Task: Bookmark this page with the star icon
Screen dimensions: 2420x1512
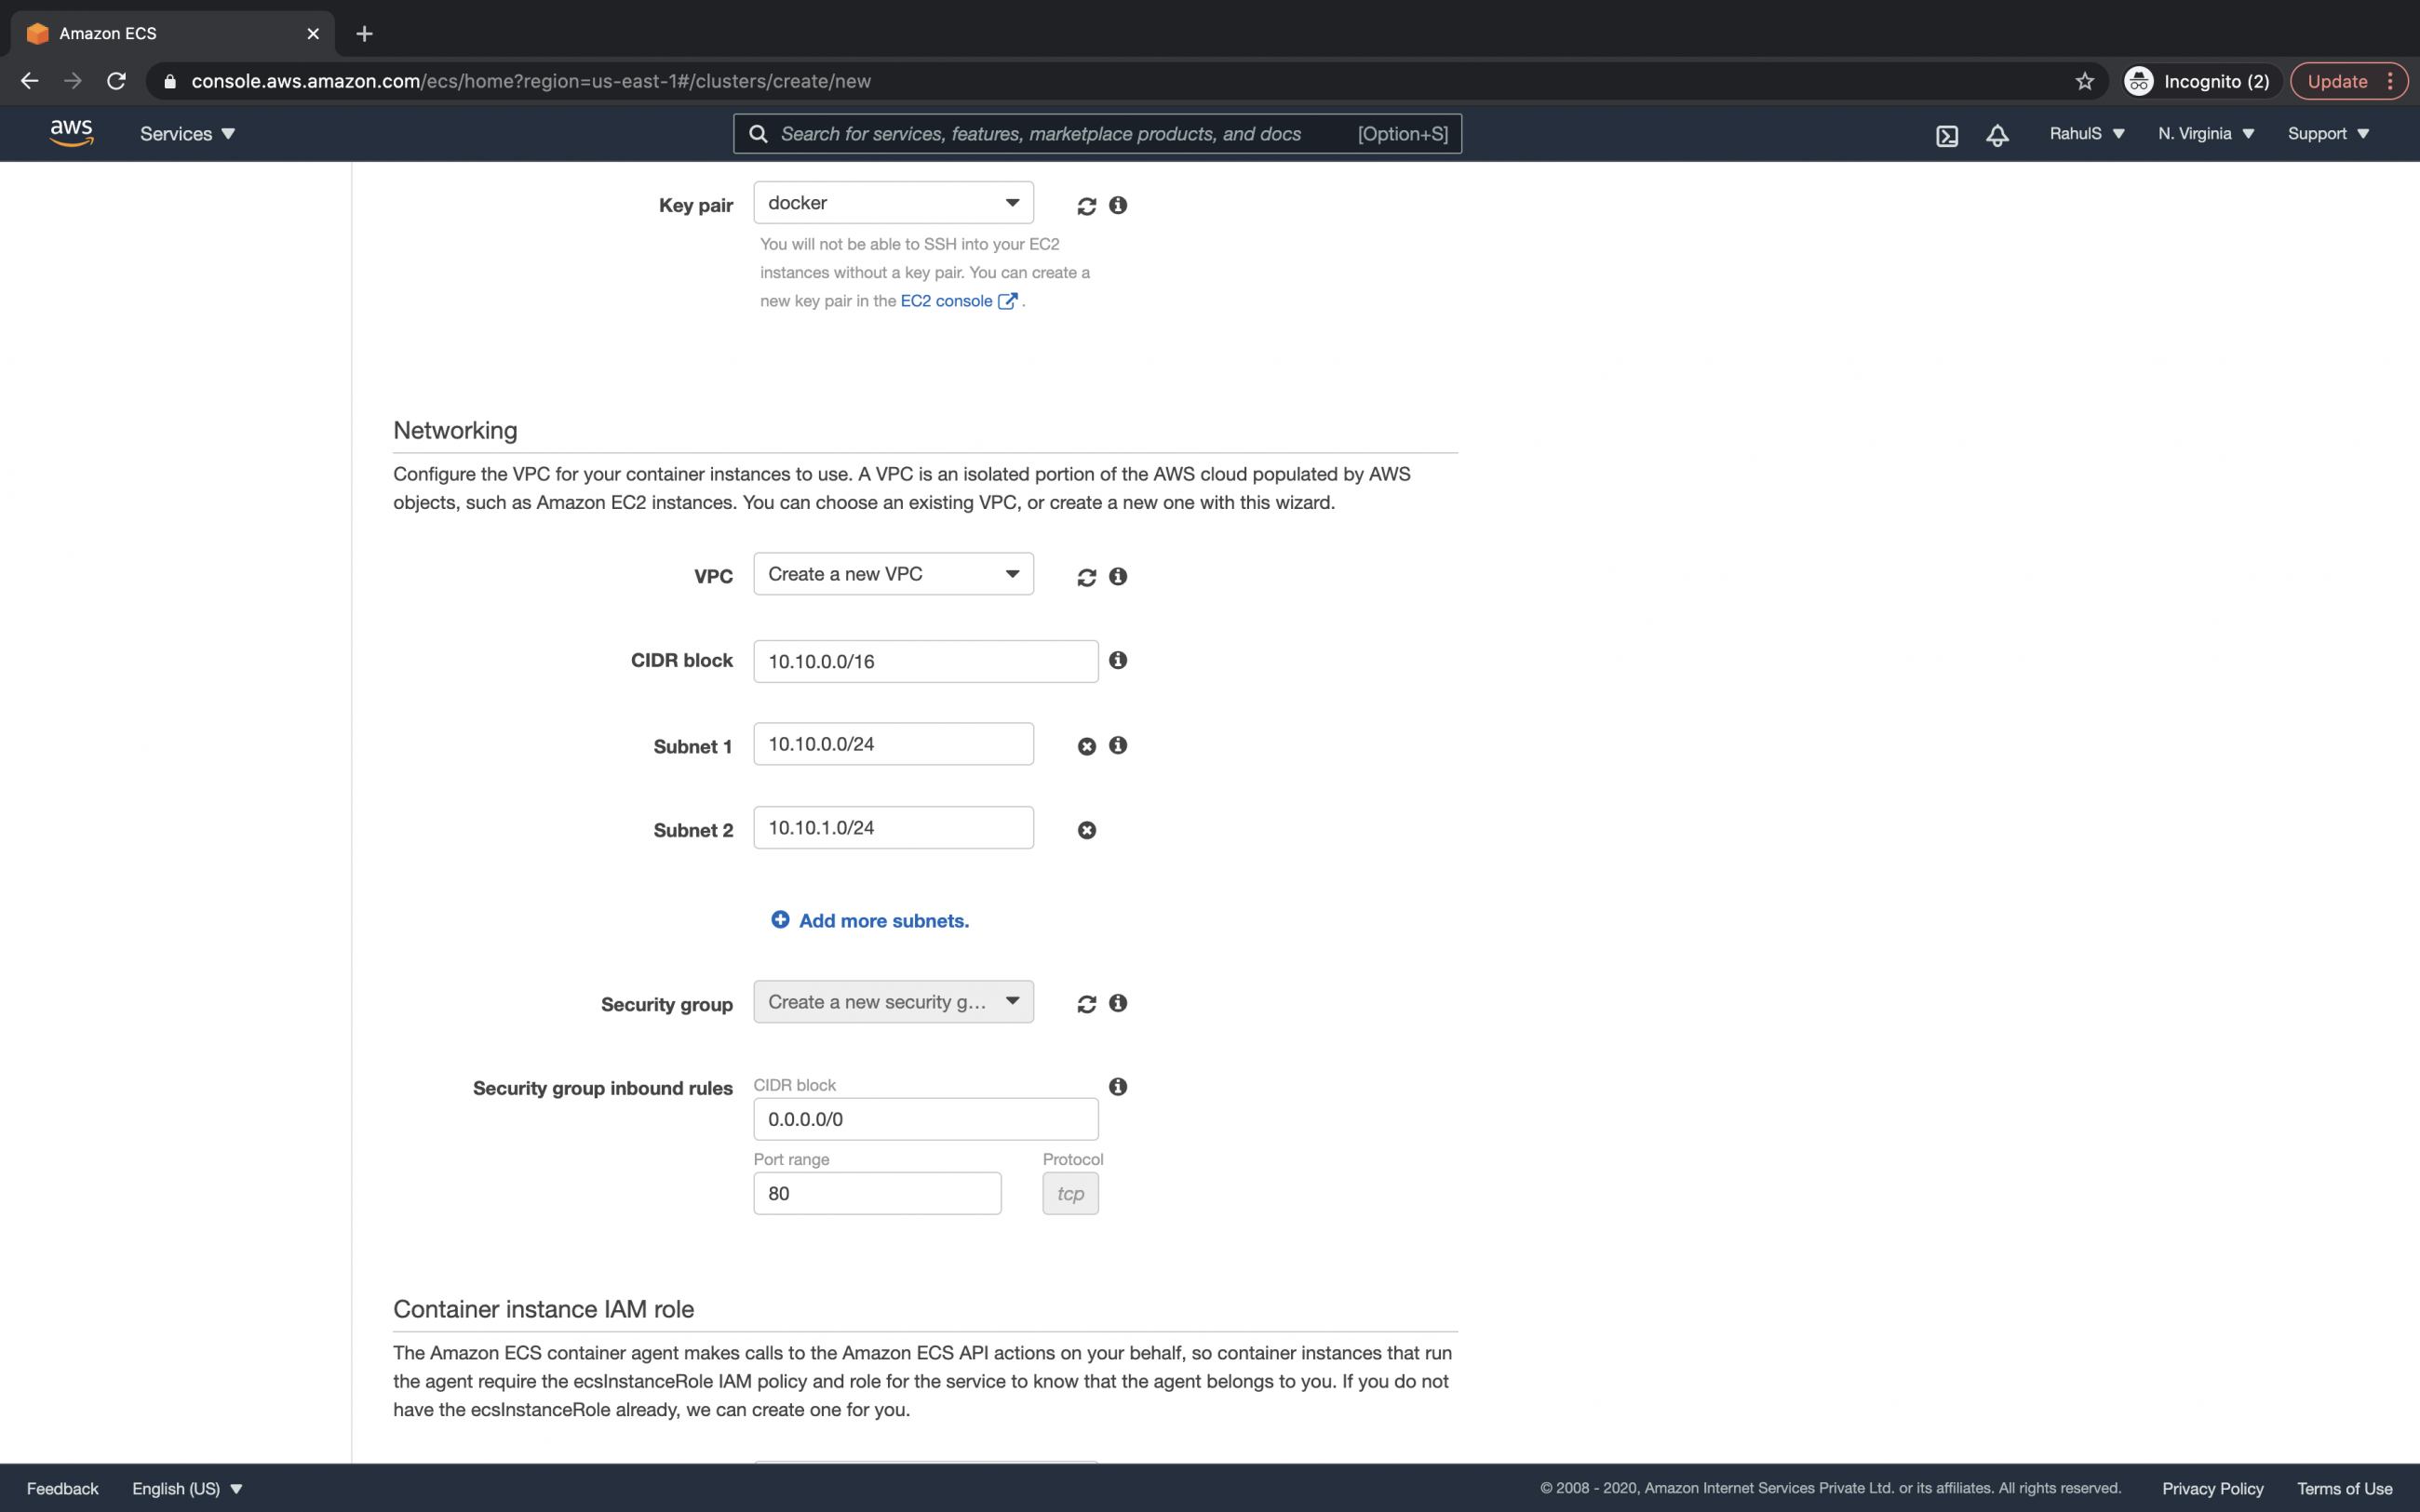Action: (2084, 81)
